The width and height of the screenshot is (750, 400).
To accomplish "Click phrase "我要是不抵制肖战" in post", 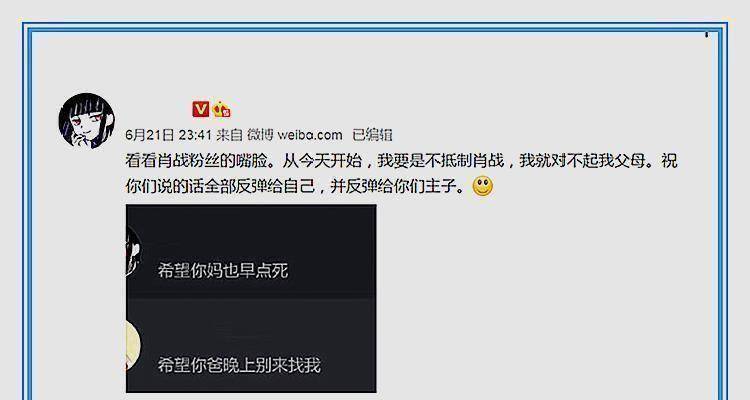I will point(441,160).
